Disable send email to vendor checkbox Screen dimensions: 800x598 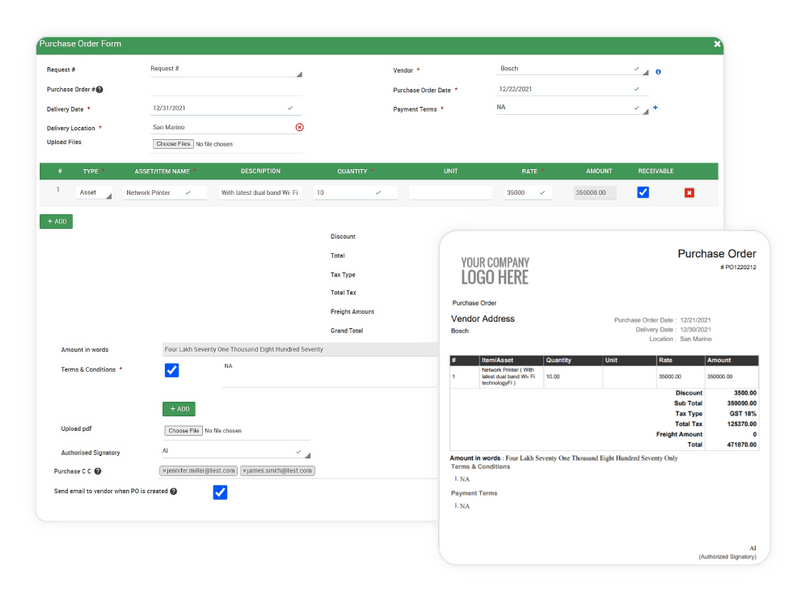pyautogui.click(x=220, y=492)
